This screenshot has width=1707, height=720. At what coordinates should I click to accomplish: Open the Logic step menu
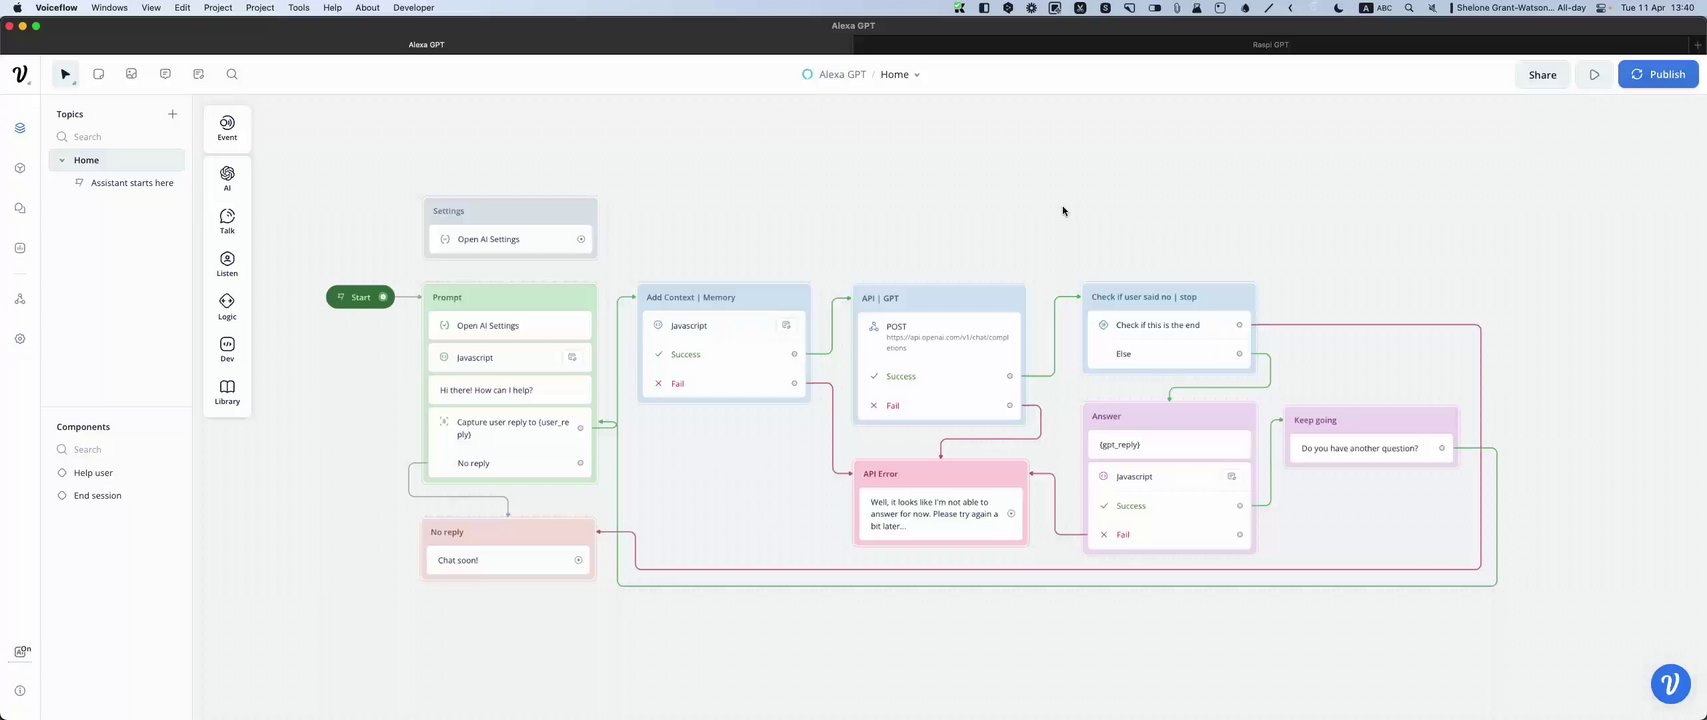pyautogui.click(x=227, y=307)
